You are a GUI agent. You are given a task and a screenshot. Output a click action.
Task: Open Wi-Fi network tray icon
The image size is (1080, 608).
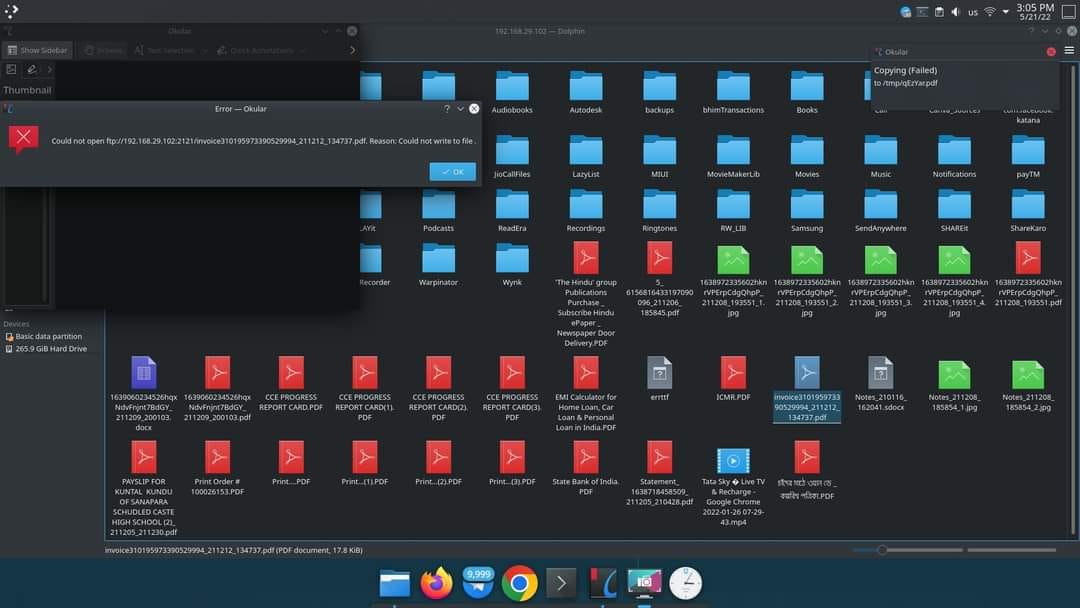click(x=989, y=12)
